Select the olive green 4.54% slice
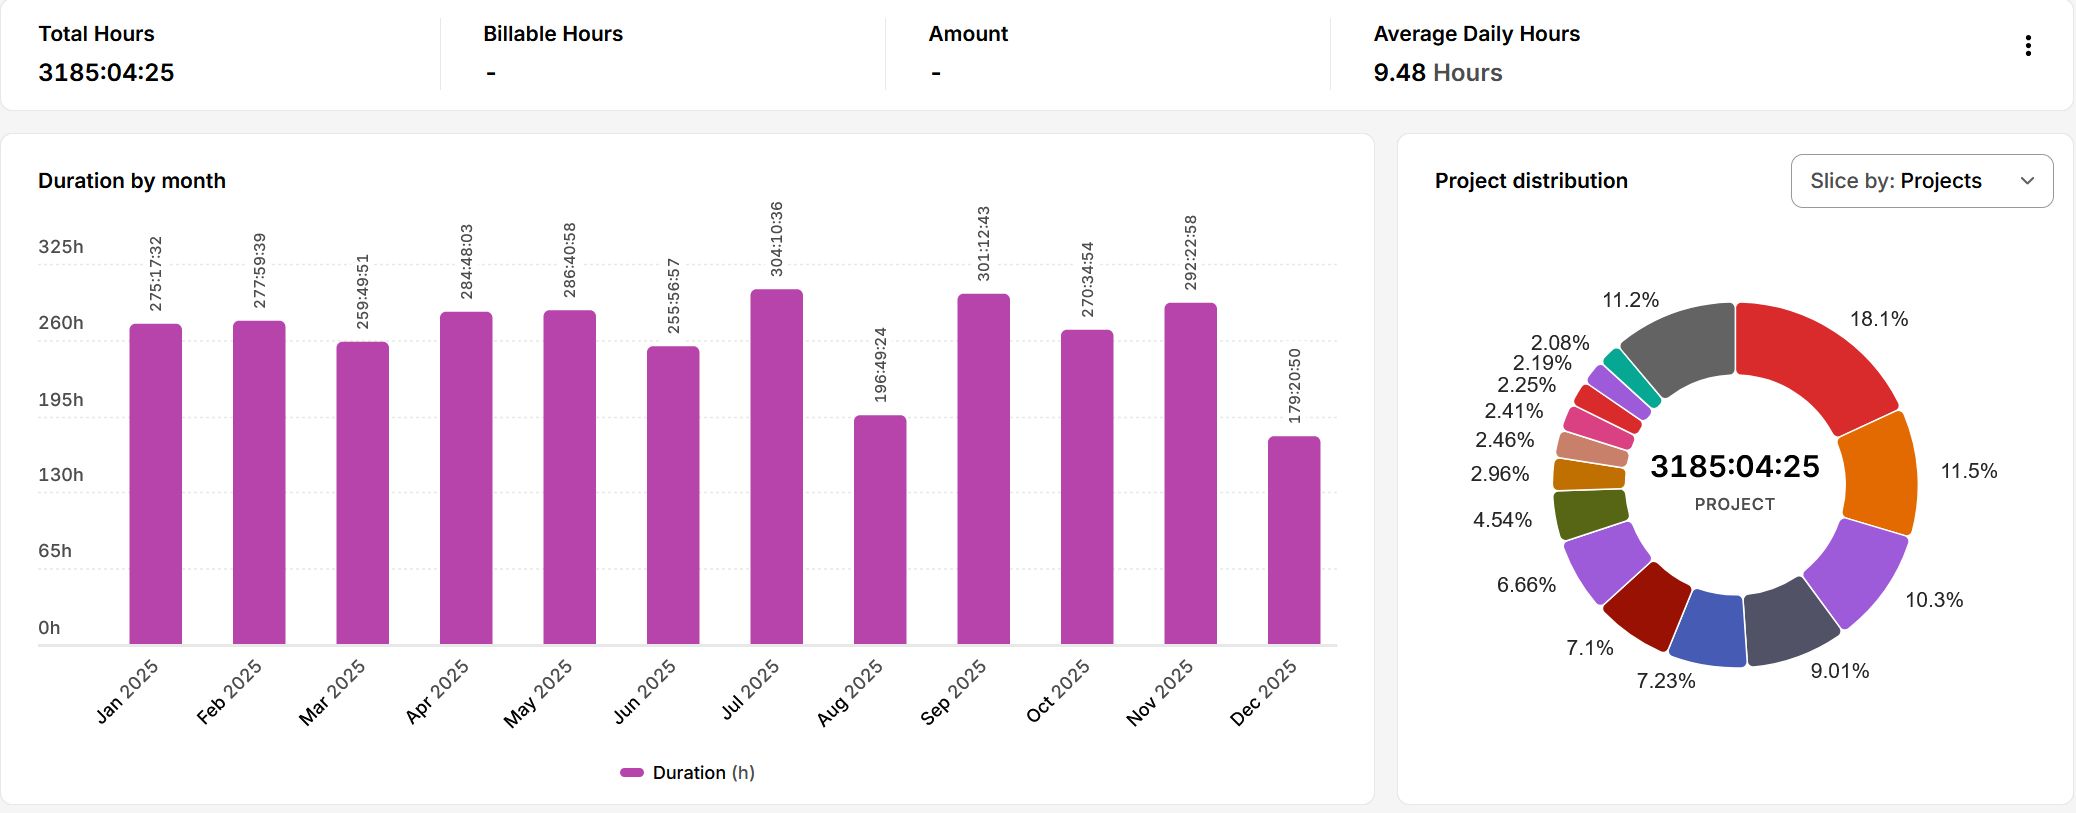Viewport: 2076px width, 813px height. coord(1590,512)
